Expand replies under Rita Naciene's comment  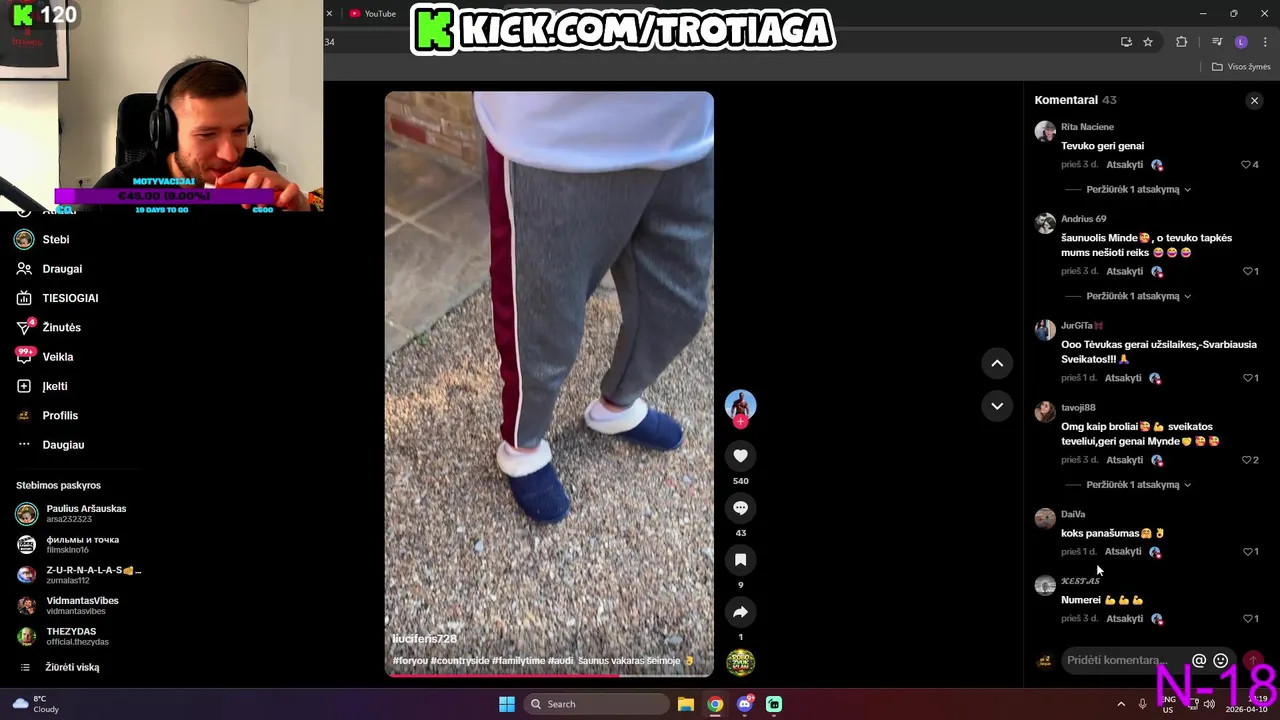pos(1138,190)
